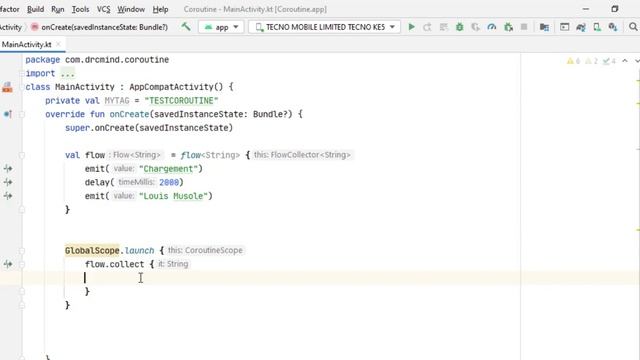Click the AppCompatActivity superclass name
Image resolution: width=640 pixels, height=360 pixels.
[171, 87]
